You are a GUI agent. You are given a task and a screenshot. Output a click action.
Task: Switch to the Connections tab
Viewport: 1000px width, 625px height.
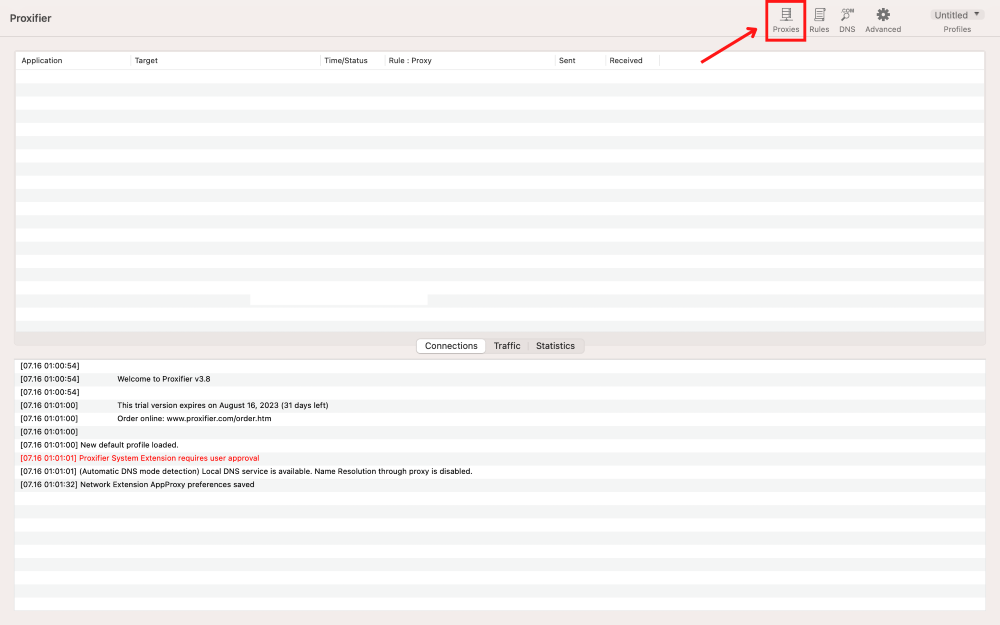pos(451,346)
